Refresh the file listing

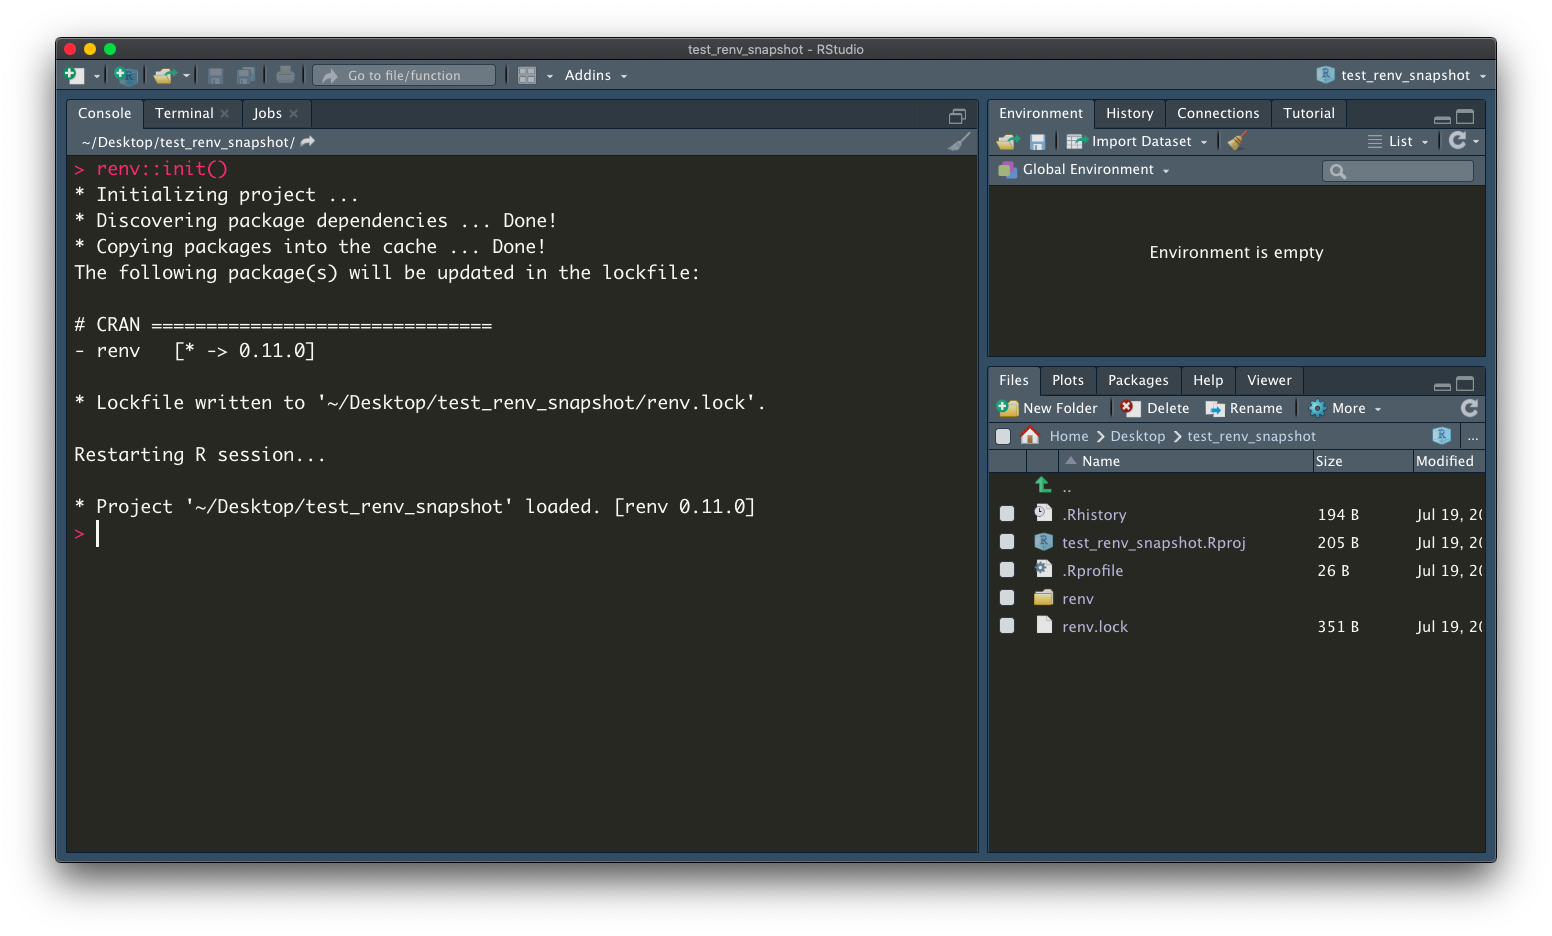[x=1469, y=408]
